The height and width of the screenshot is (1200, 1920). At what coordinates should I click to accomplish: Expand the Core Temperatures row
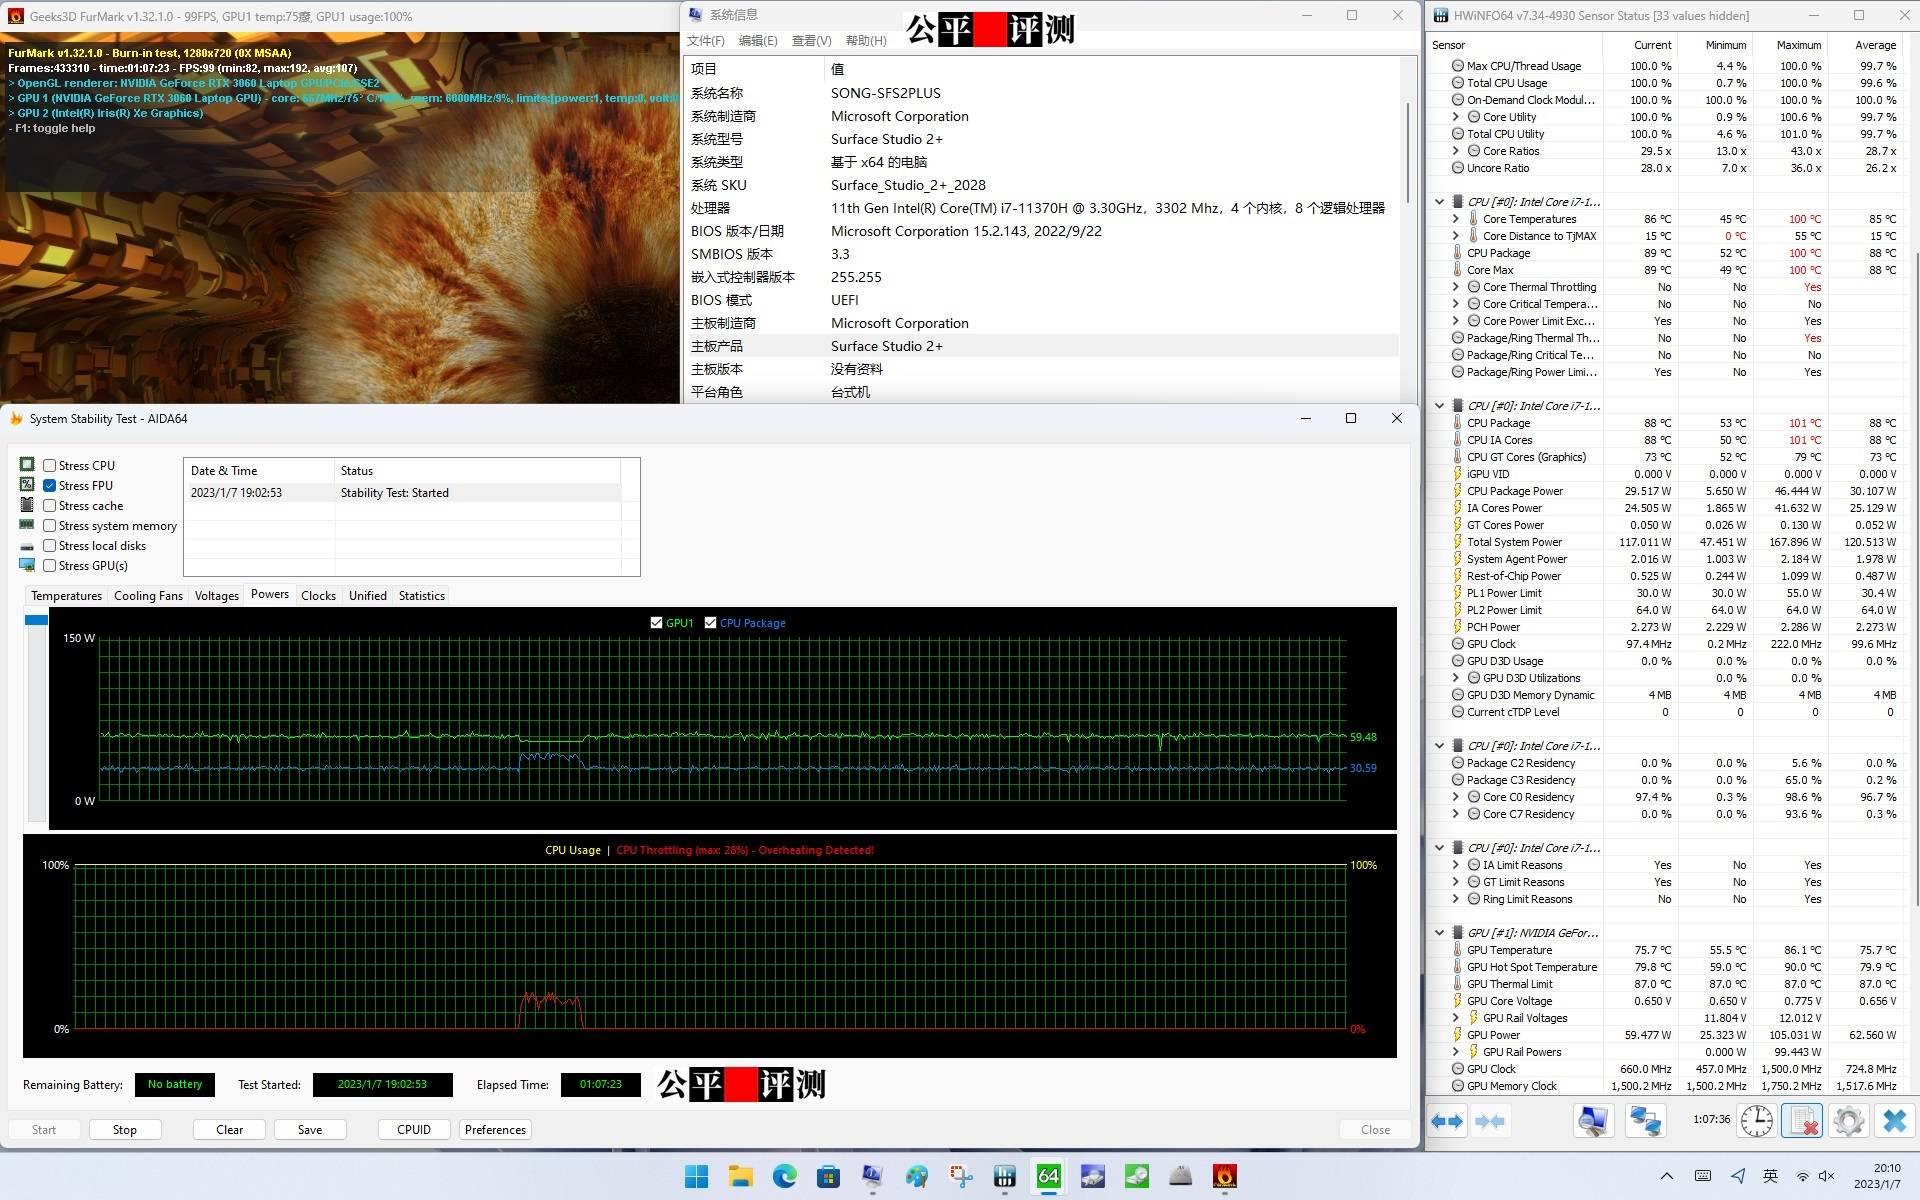[x=1456, y=219]
